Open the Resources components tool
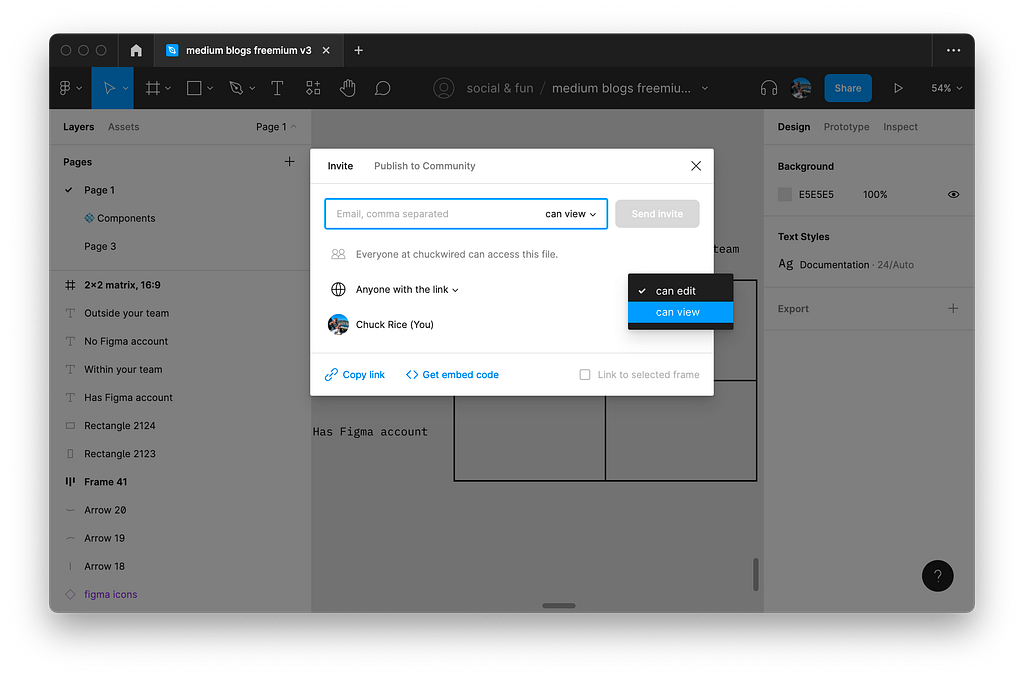Image resolution: width=1024 pixels, height=678 pixels. (313, 88)
